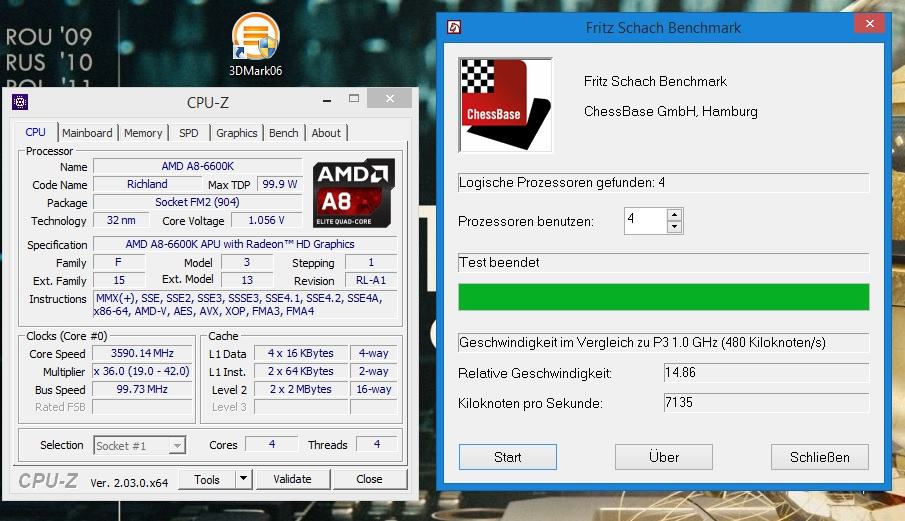Close the CPU-Z window with X

(390, 99)
